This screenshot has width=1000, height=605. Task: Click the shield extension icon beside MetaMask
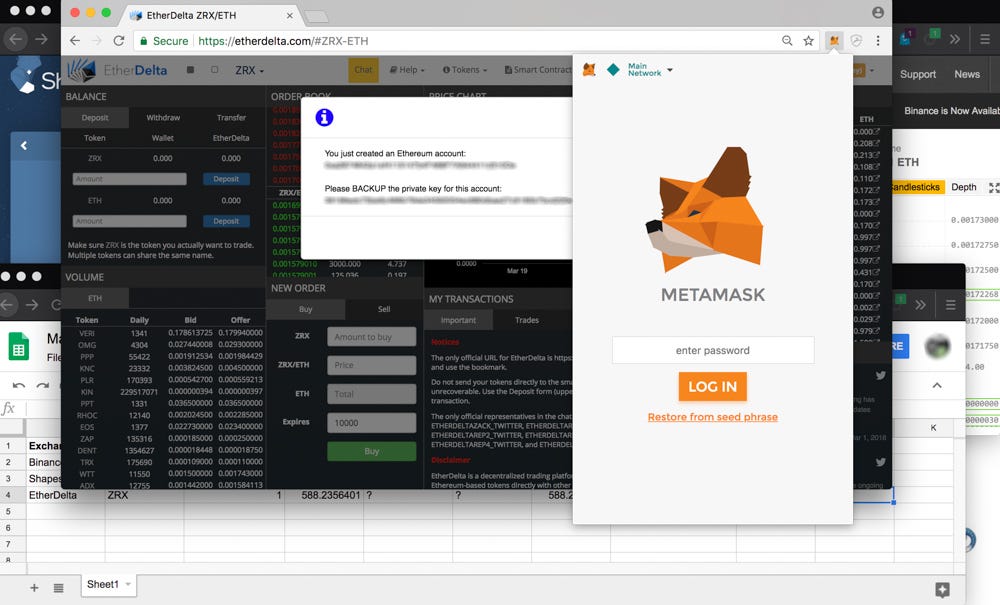point(856,41)
